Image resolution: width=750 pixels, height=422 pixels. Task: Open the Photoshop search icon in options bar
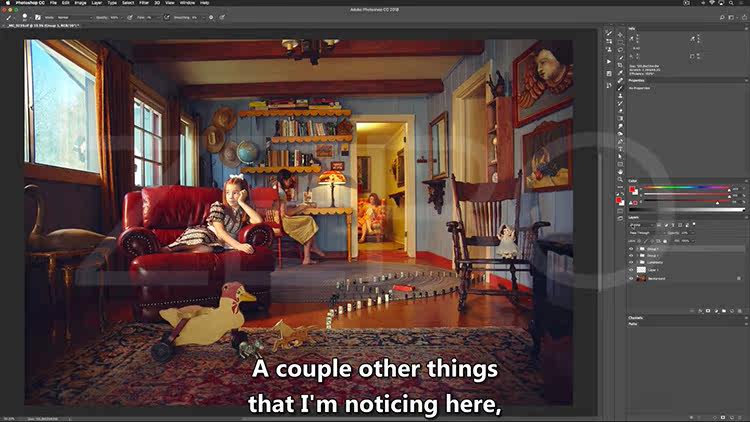tap(722, 18)
